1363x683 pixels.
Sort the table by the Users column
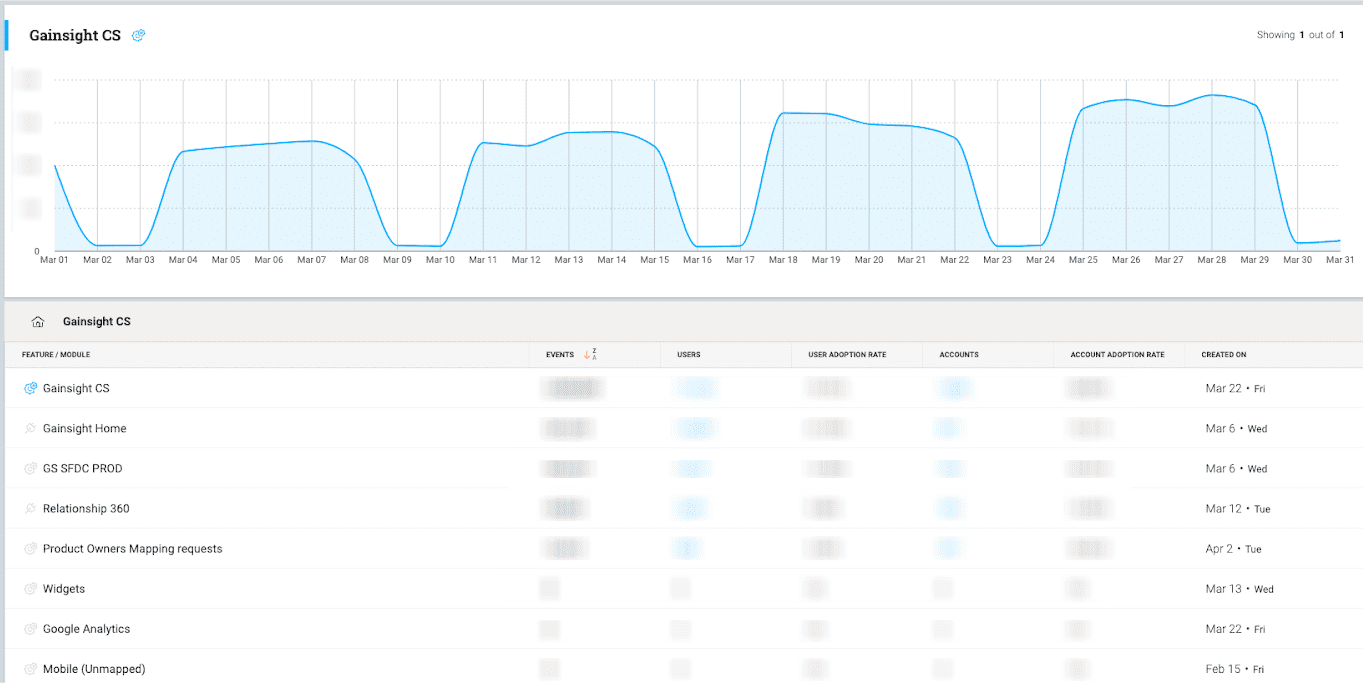(x=688, y=354)
